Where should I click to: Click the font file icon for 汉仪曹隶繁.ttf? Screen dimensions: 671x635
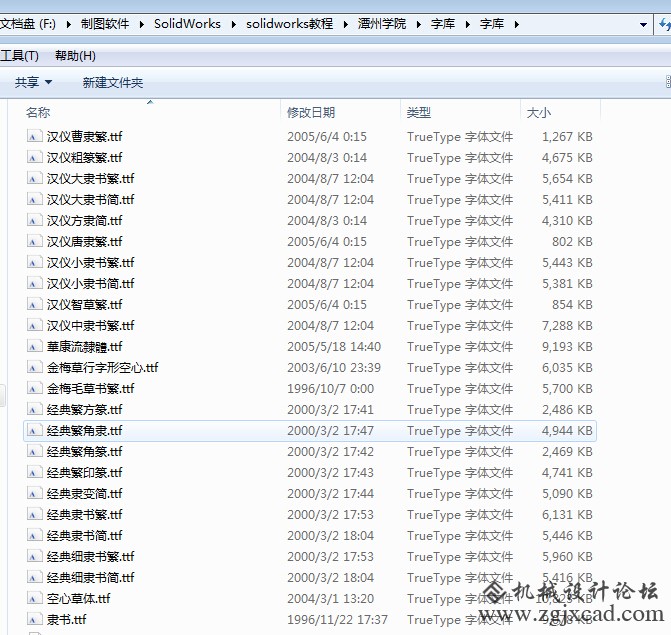coord(35,136)
